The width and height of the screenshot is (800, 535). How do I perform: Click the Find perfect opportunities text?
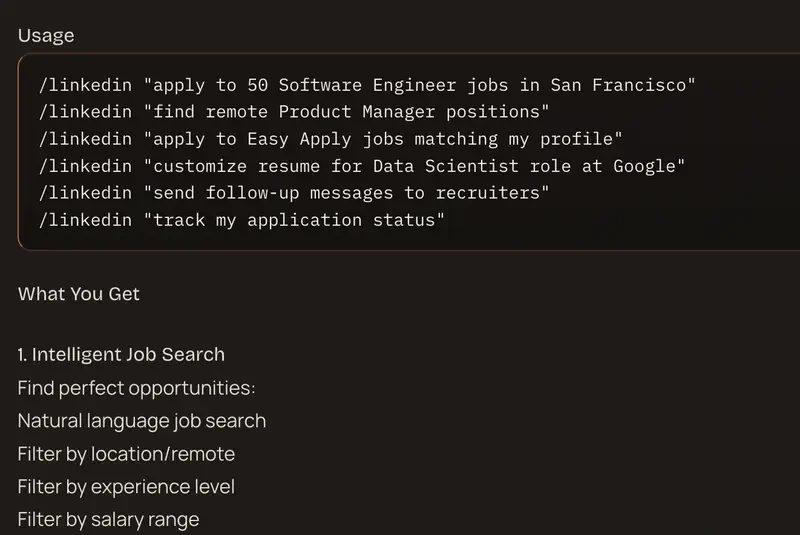point(136,388)
